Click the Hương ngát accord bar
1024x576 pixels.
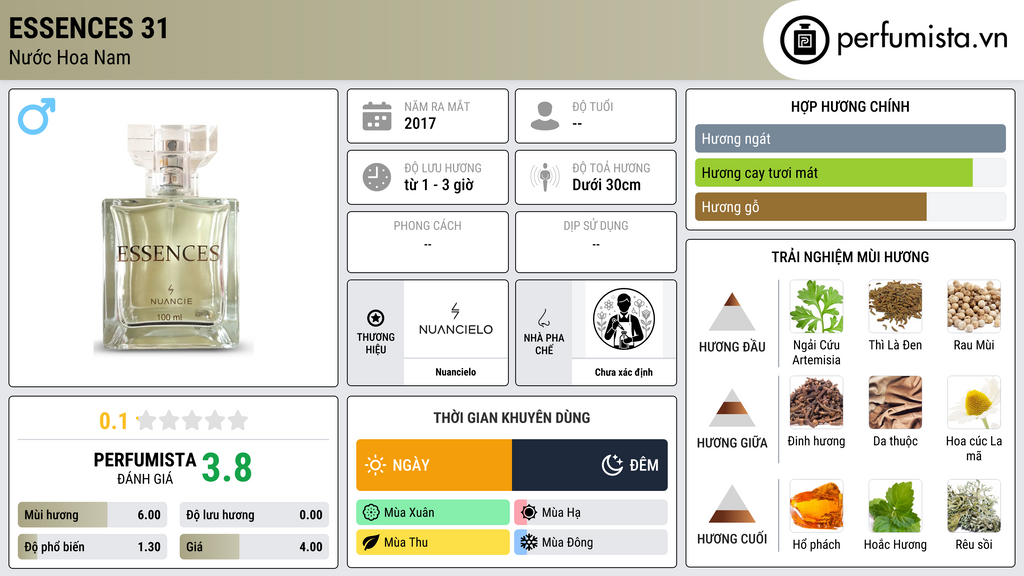coord(850,138)
